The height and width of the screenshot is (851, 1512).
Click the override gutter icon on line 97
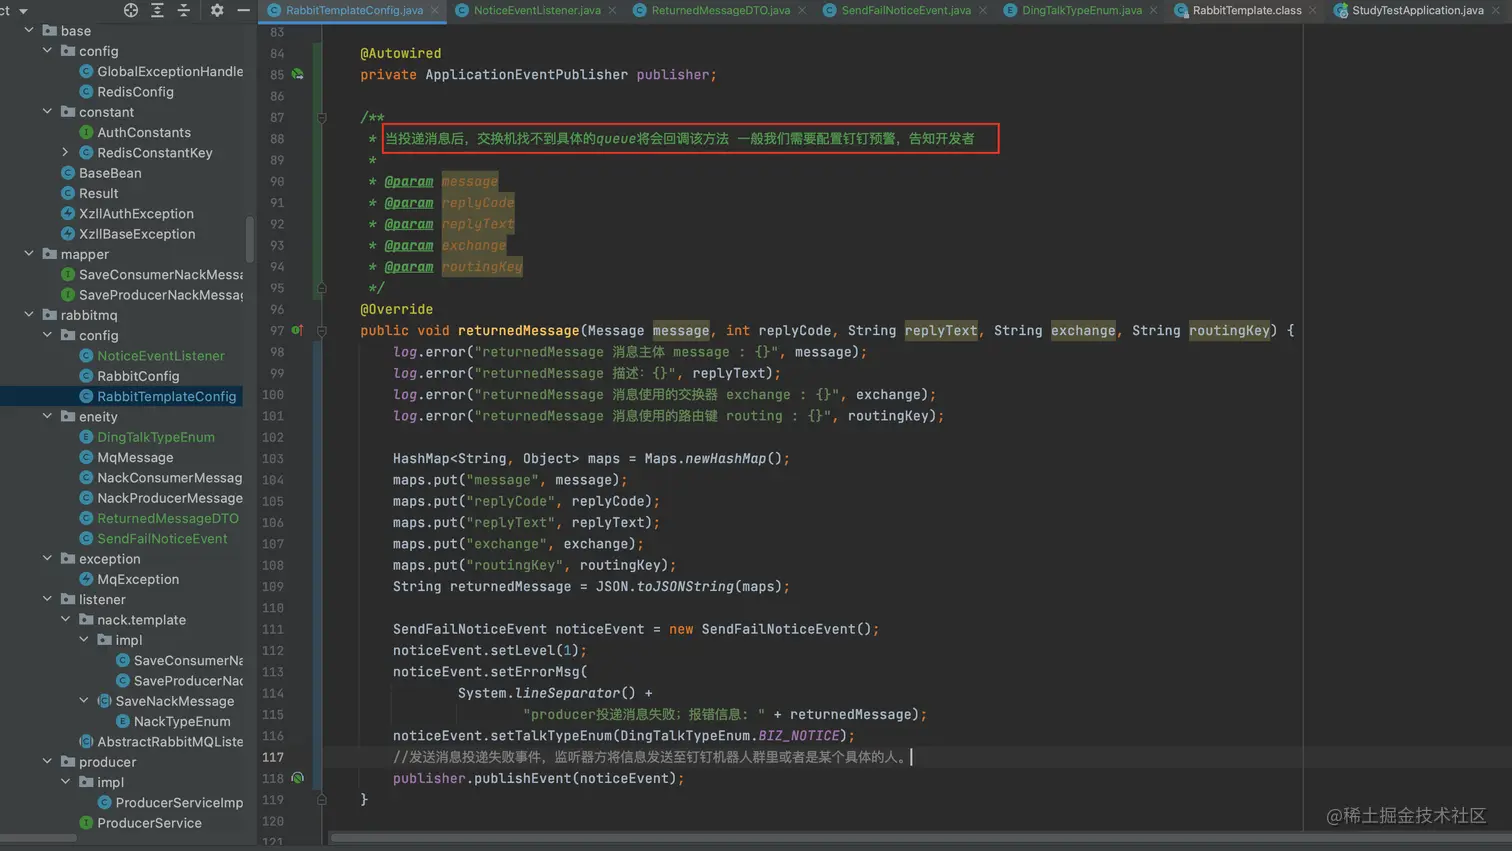(x=297, y=330)
